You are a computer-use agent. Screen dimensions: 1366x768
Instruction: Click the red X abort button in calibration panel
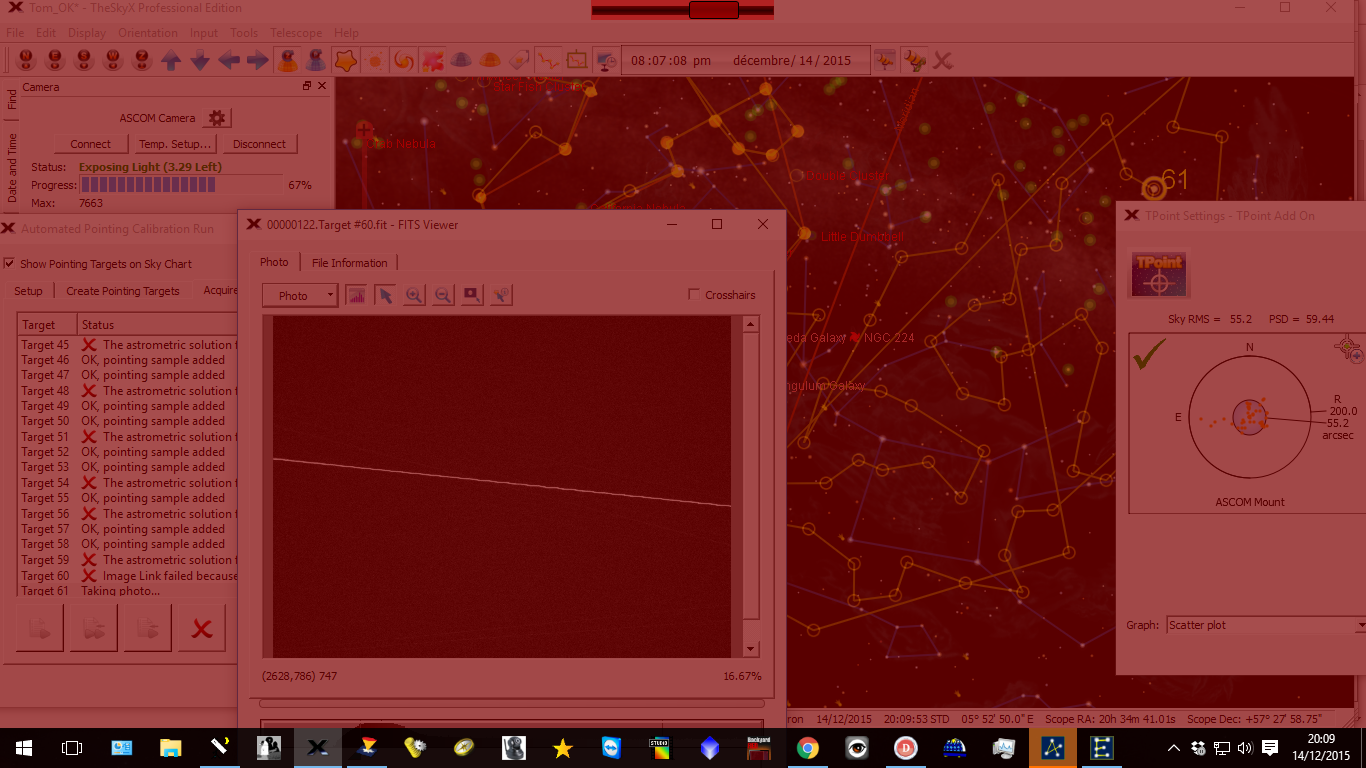[202, 628]
